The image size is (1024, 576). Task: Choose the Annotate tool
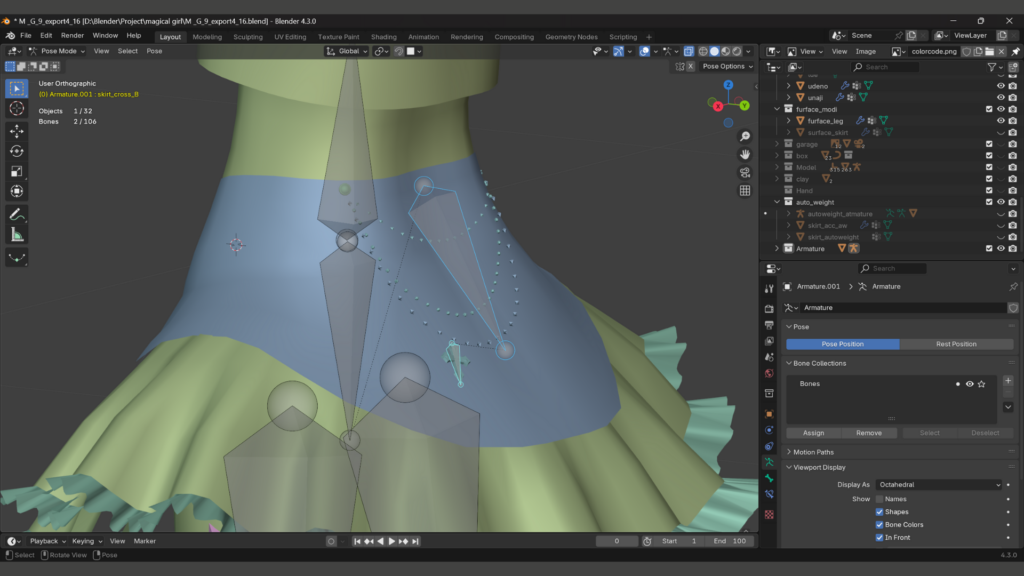tap(17, 215)
